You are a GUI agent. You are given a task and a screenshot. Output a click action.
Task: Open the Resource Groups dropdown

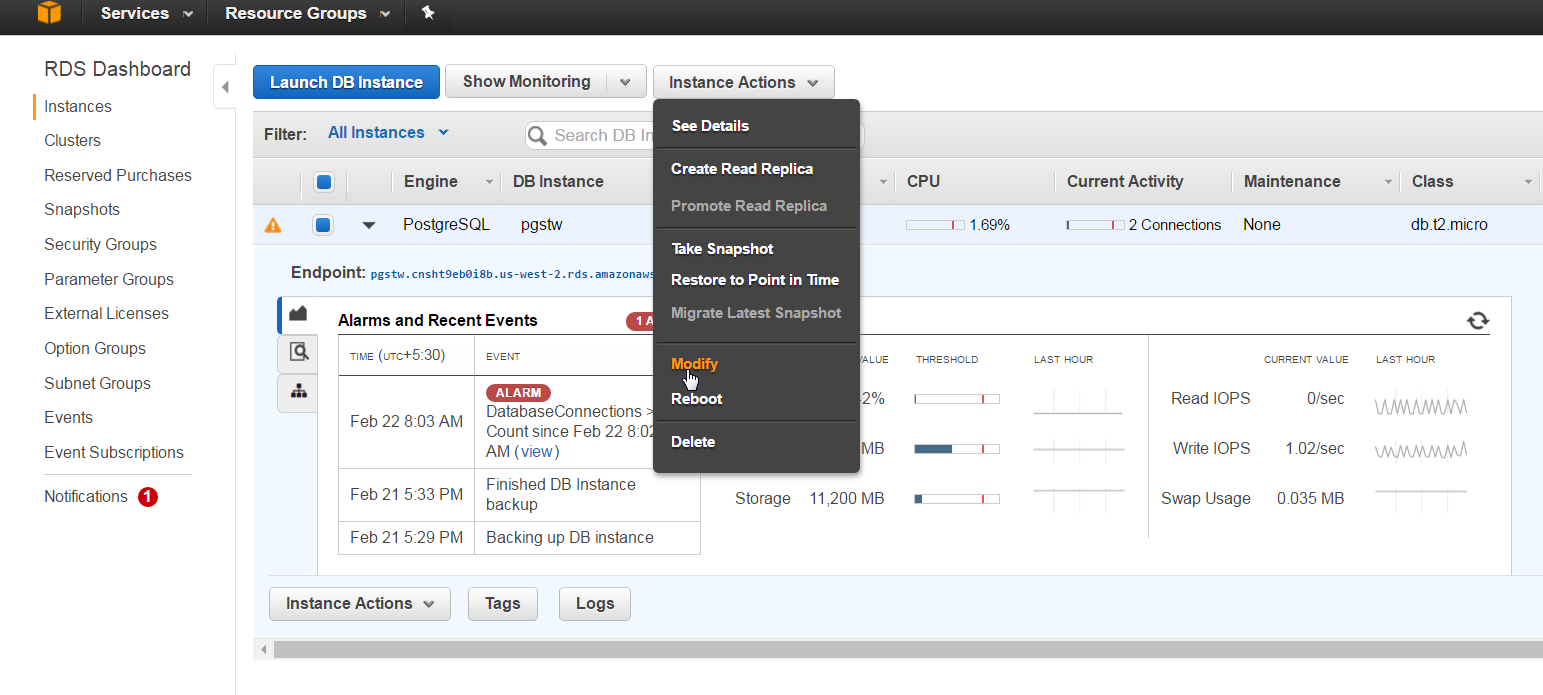tap(309, 14)
